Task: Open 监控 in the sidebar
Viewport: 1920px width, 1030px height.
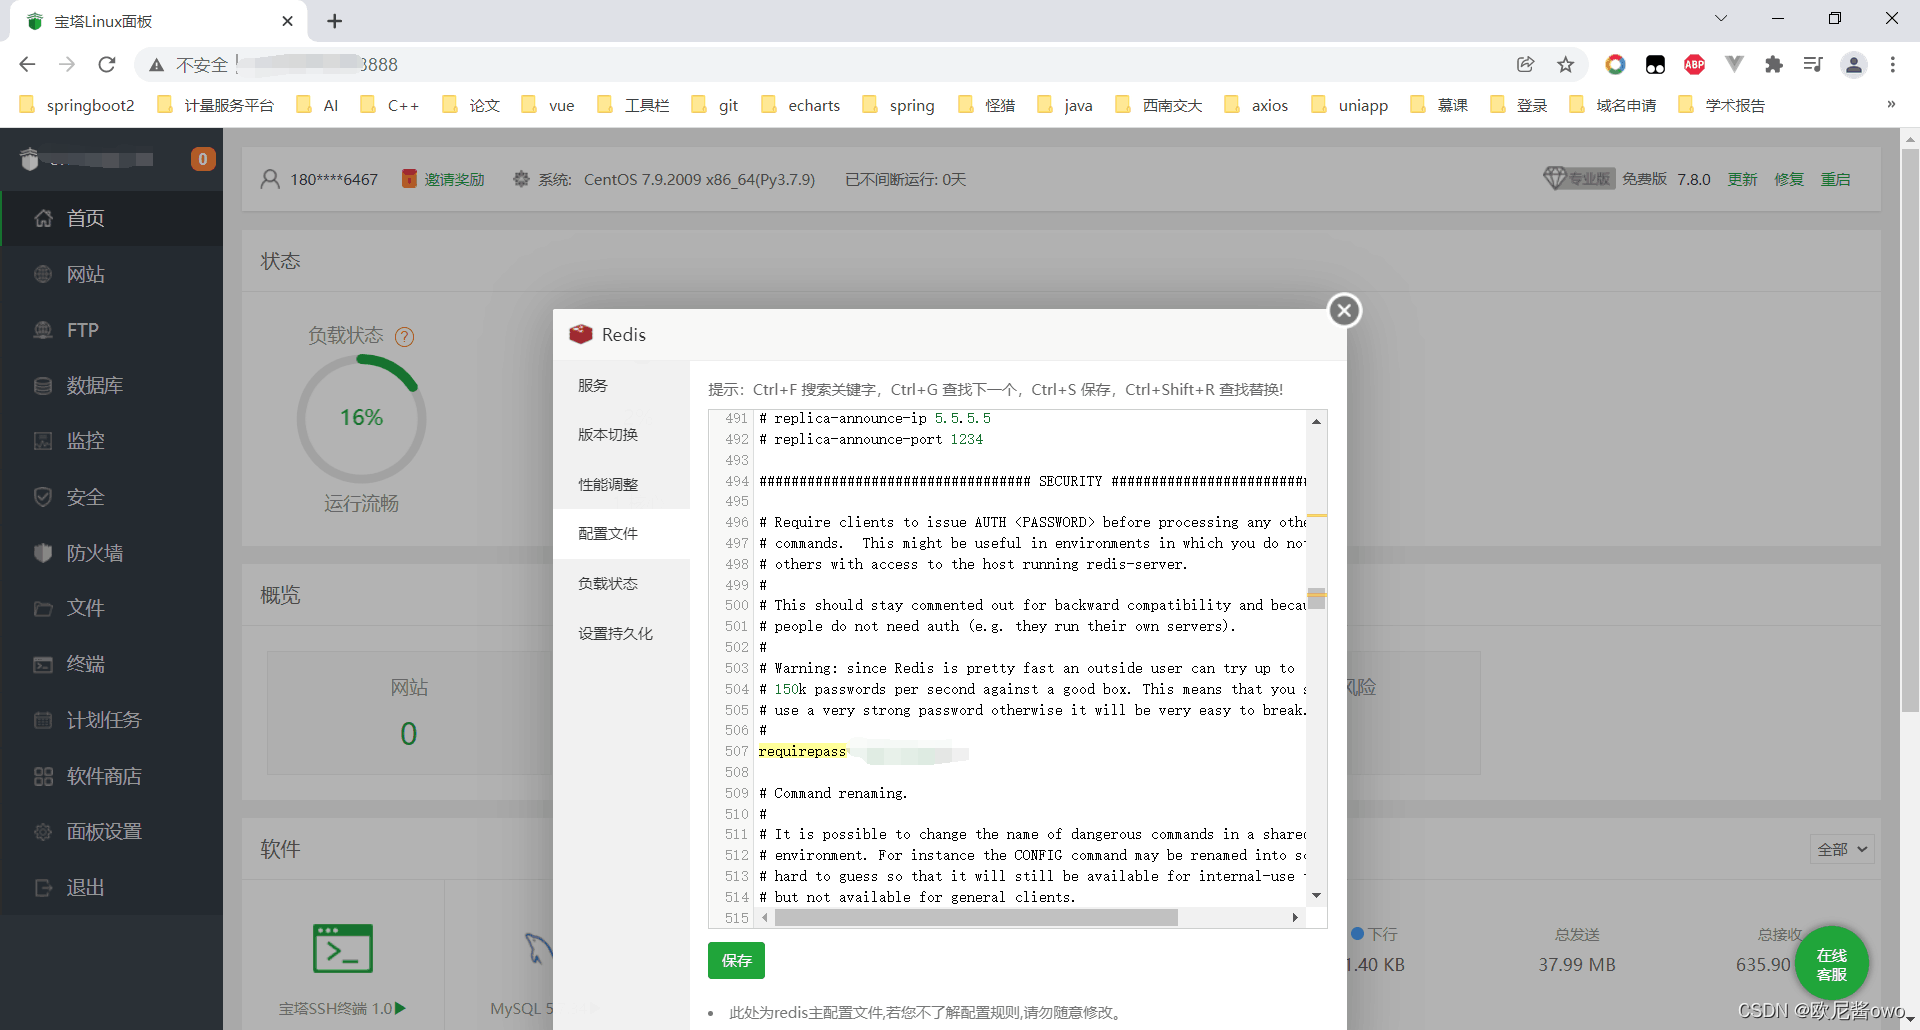Action: pos(111,441)
